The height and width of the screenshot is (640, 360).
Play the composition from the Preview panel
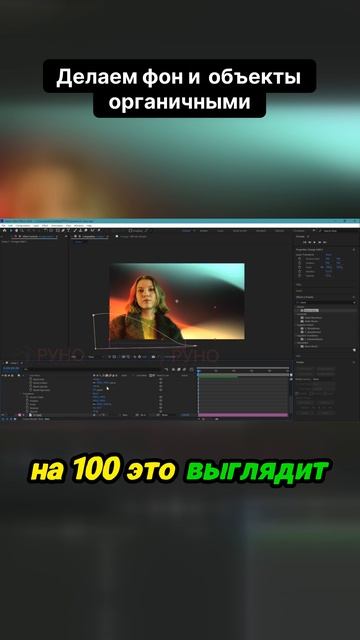click(x=314, y=242)
